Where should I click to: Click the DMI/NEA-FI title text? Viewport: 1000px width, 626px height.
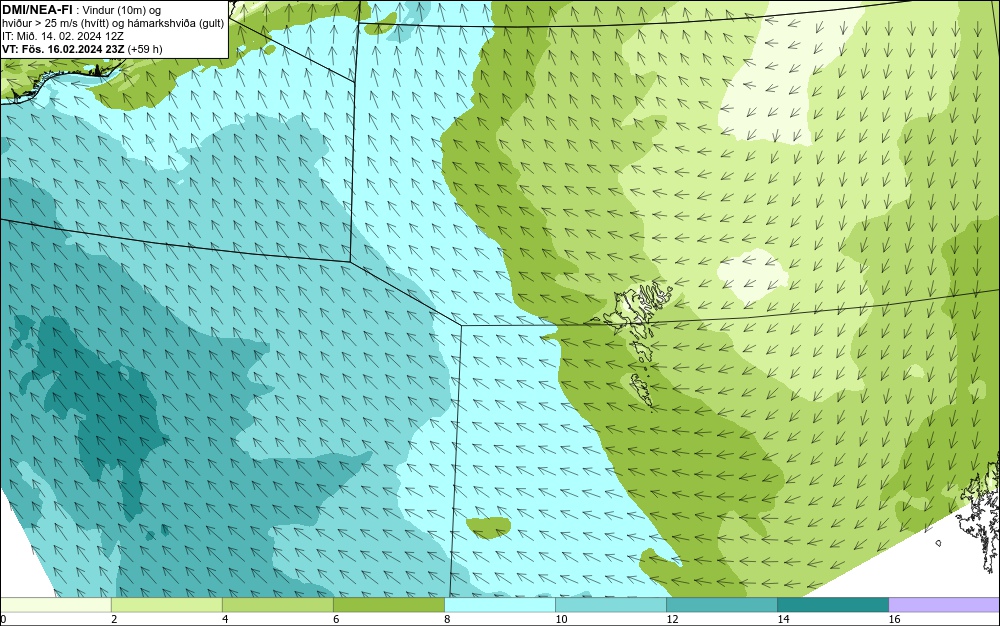pyautogui.click(x=37, y=10)
